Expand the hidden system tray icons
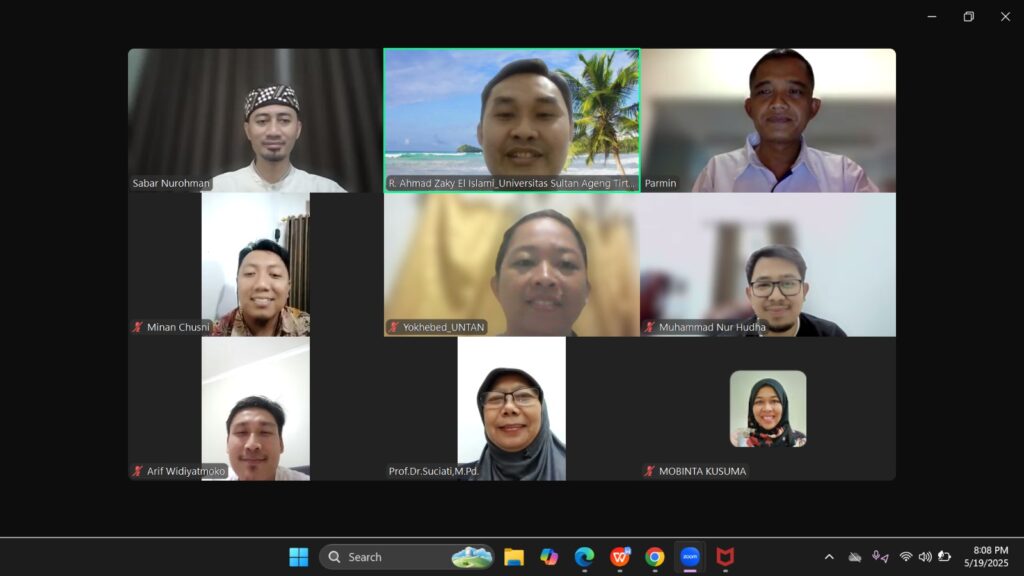The width and height of the screenshot is (1024, 576). click(829, 557)
